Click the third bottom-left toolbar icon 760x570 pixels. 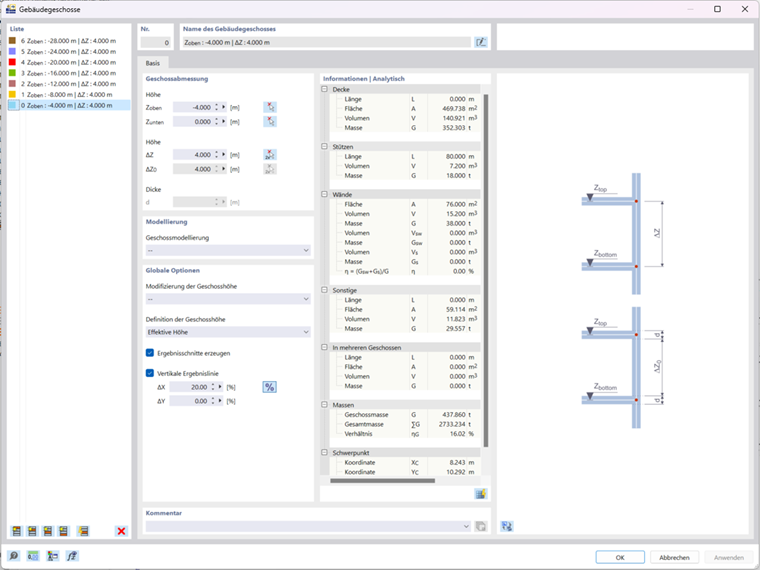52,556
